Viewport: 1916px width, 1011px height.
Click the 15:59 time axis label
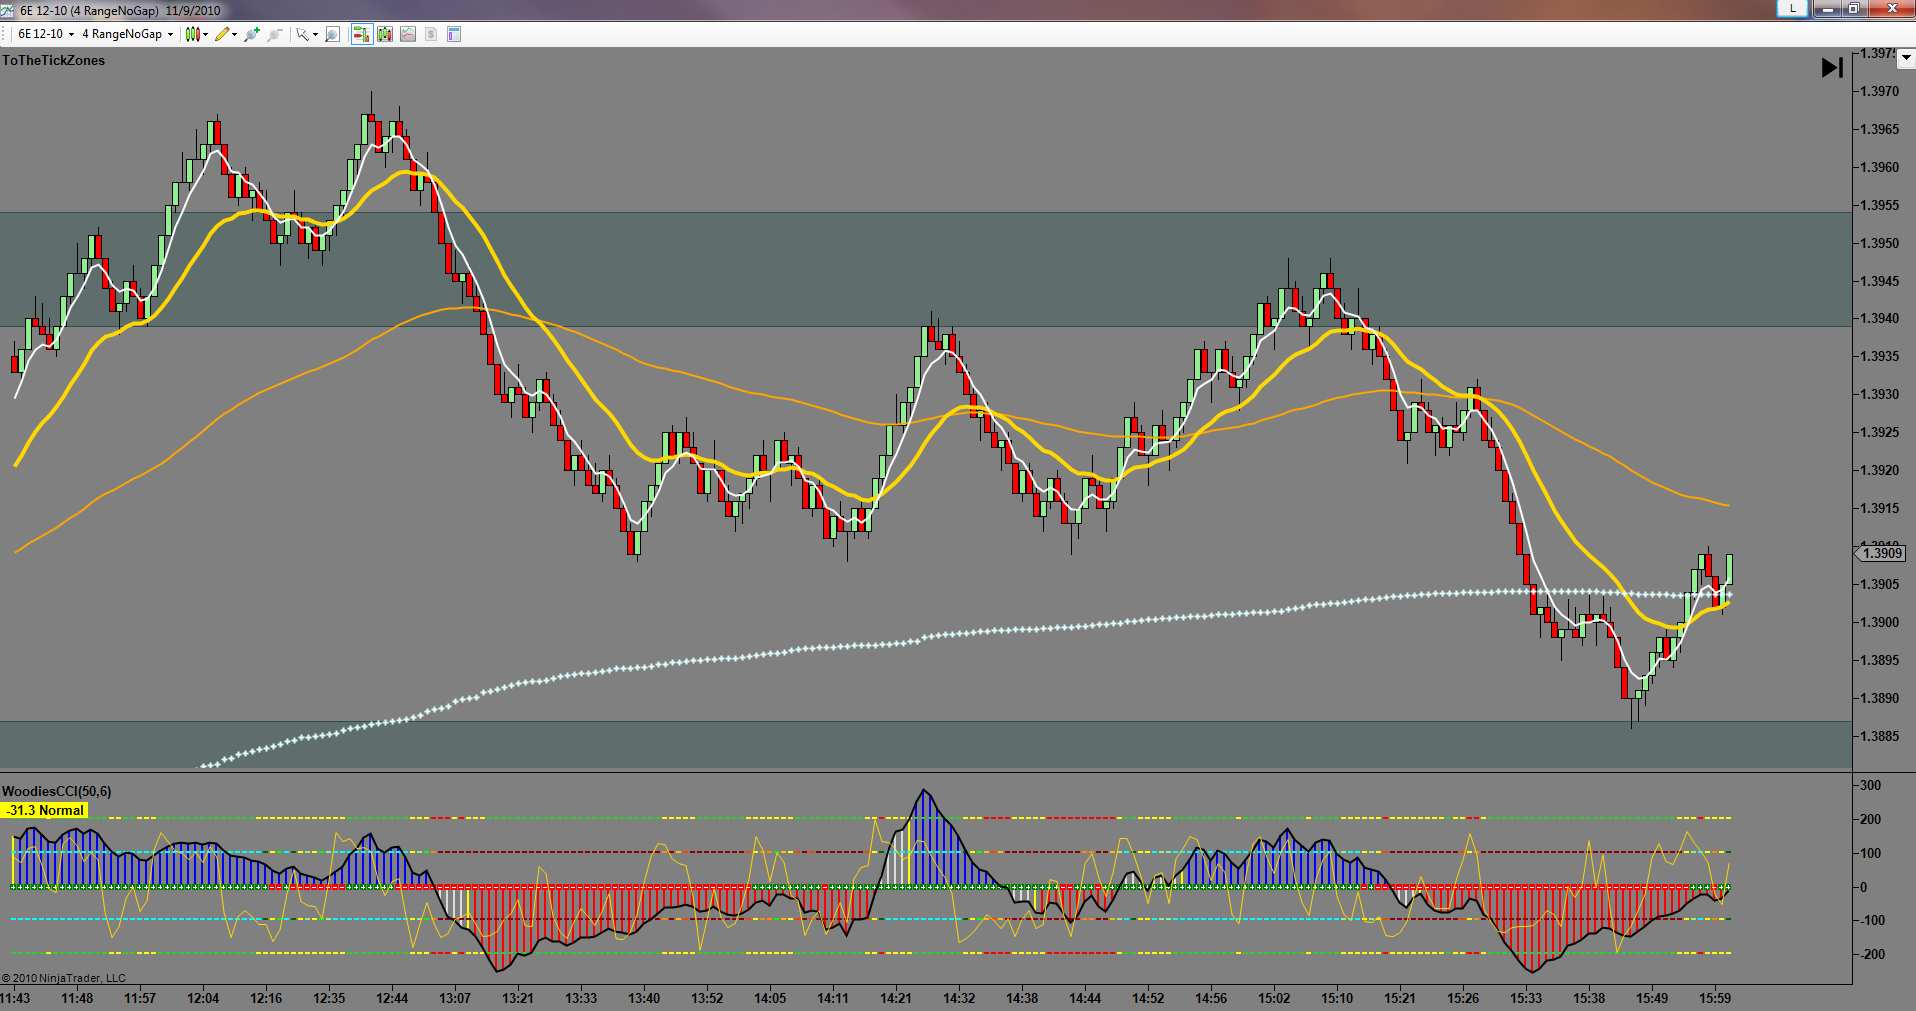tap(1715, 998)
